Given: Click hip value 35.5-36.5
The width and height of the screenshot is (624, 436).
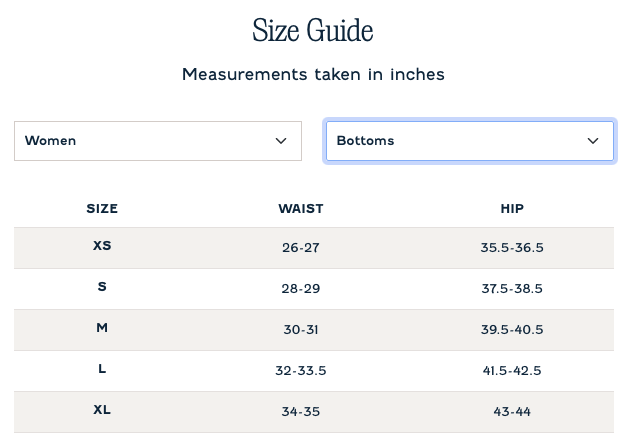Looking at the screenshot, I should click(512, 247).
